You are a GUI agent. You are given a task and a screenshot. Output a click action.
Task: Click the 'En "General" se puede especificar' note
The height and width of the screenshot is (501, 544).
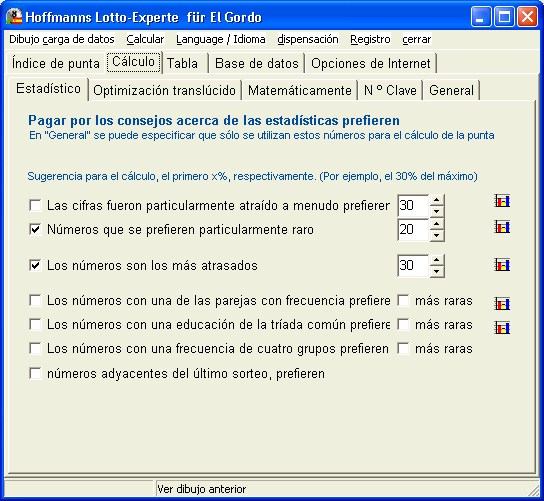click(x=262, y=135)
